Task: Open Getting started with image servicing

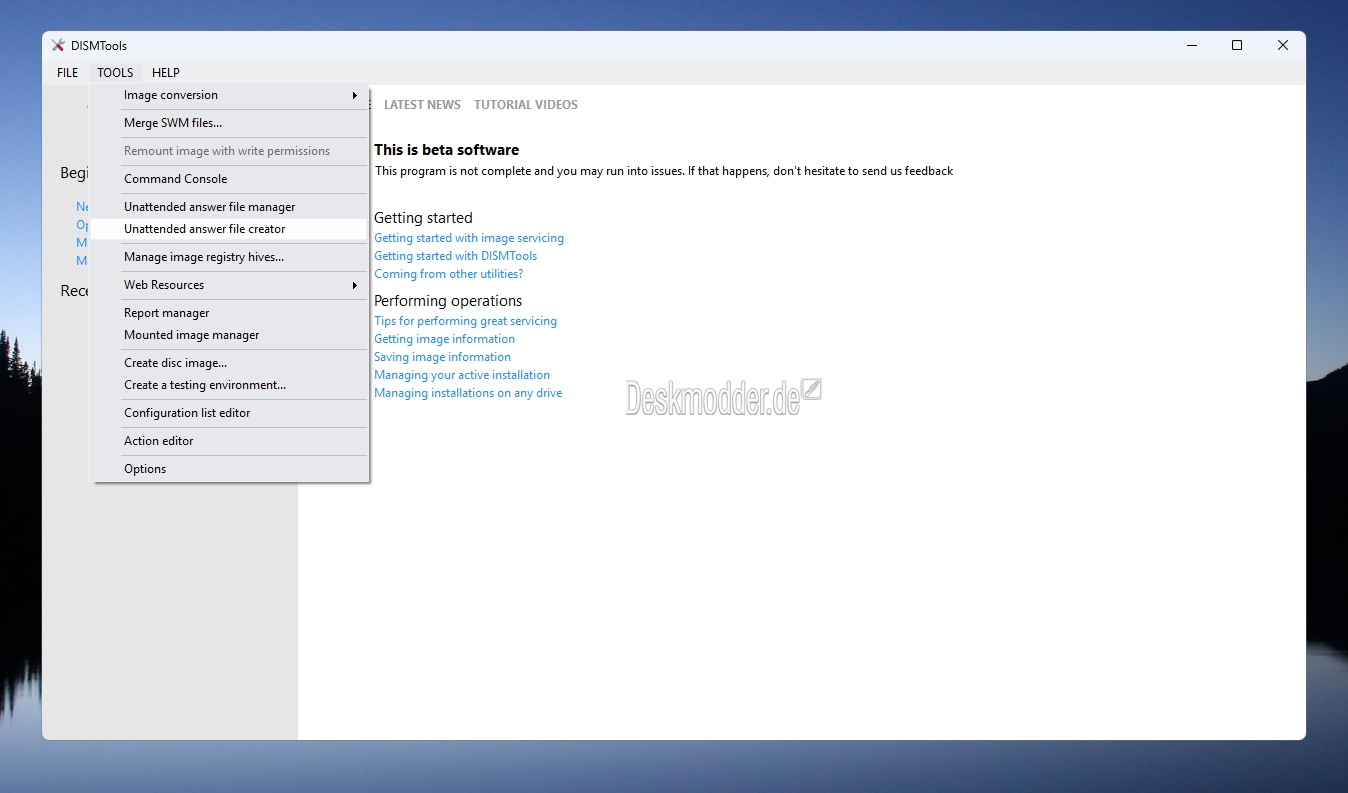Action: pyautogui.click(x=469, y=238)
